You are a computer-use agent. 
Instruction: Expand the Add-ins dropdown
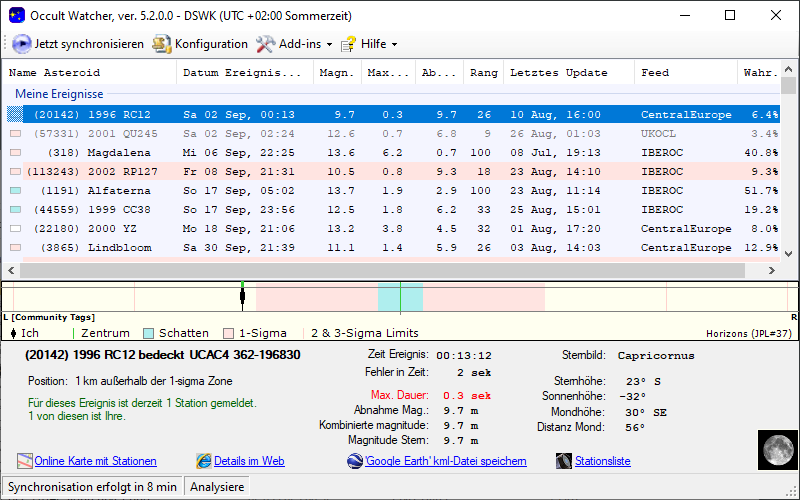click(329, 44)
